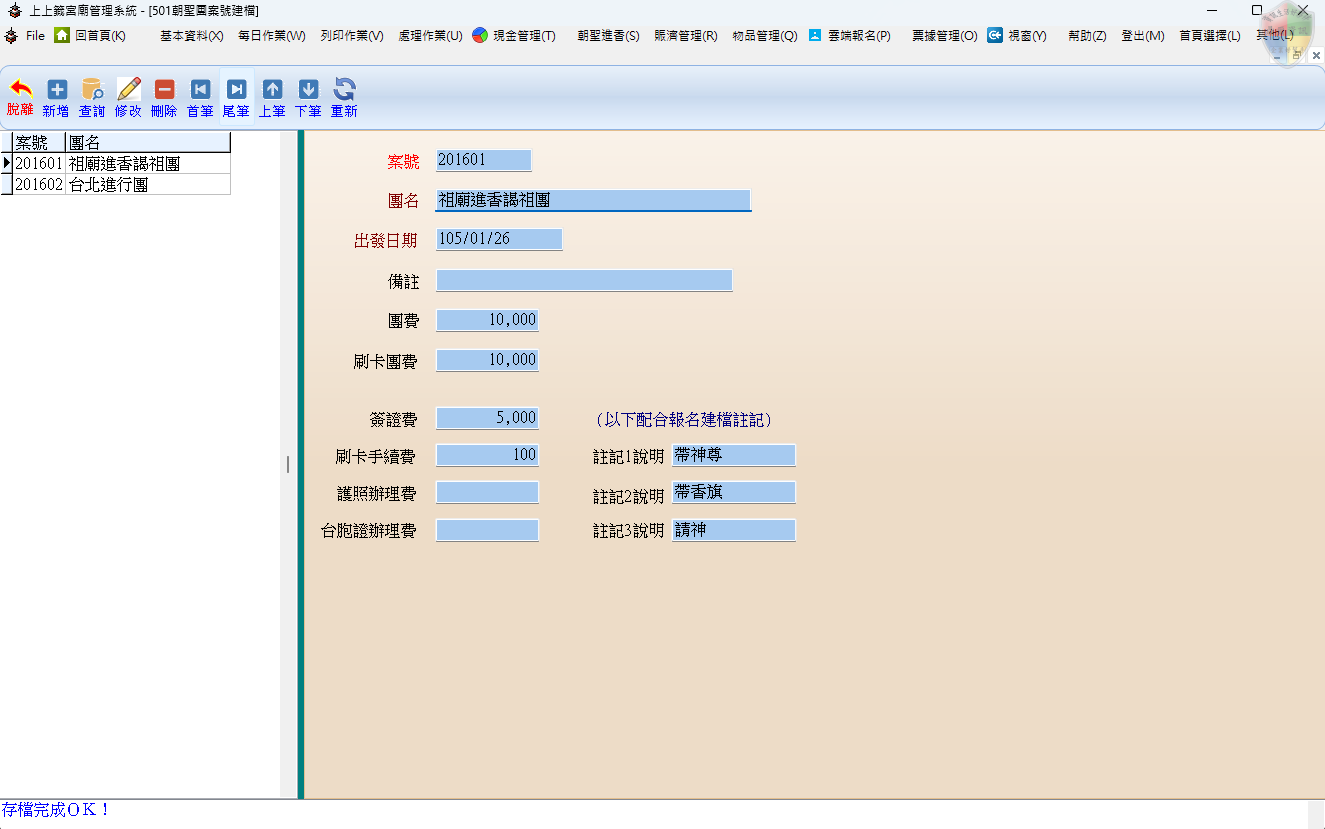This screenshot has height=829, width=1325.
Task: Click the 註記1說明 field containing 帶神尊
Action: click(x=734, y=456)
